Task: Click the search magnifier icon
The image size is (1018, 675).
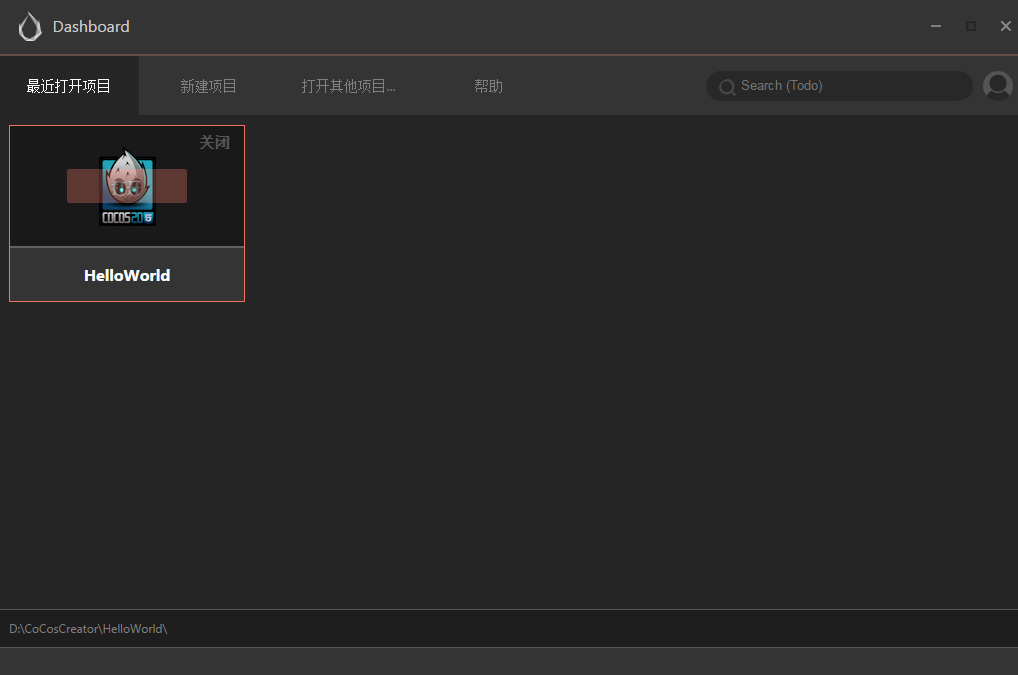Action: point(727,86)
